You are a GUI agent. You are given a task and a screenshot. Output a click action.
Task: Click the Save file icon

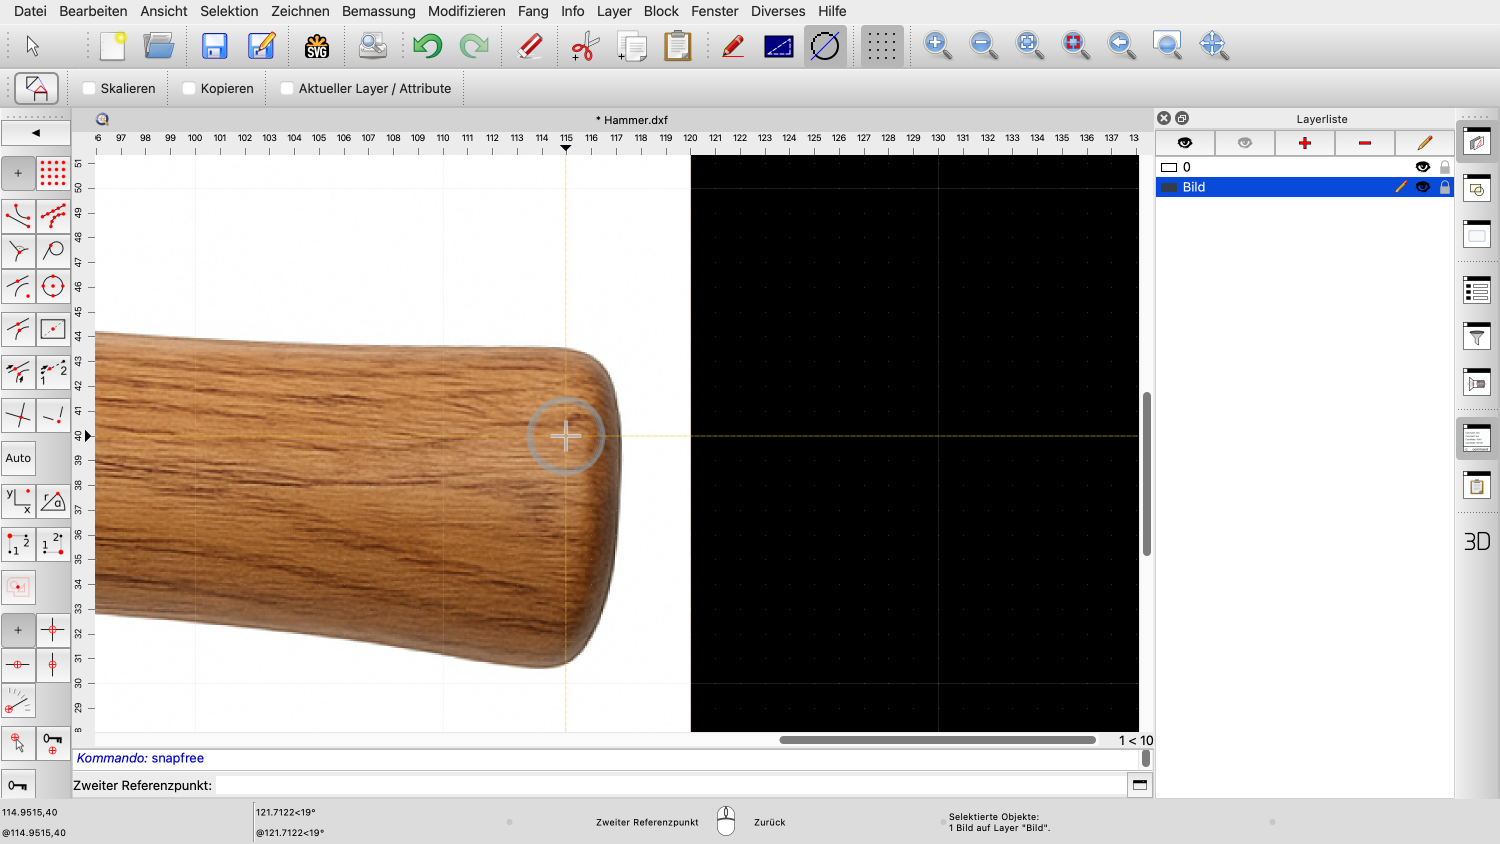pyautogui.click(x=214, y=46)
